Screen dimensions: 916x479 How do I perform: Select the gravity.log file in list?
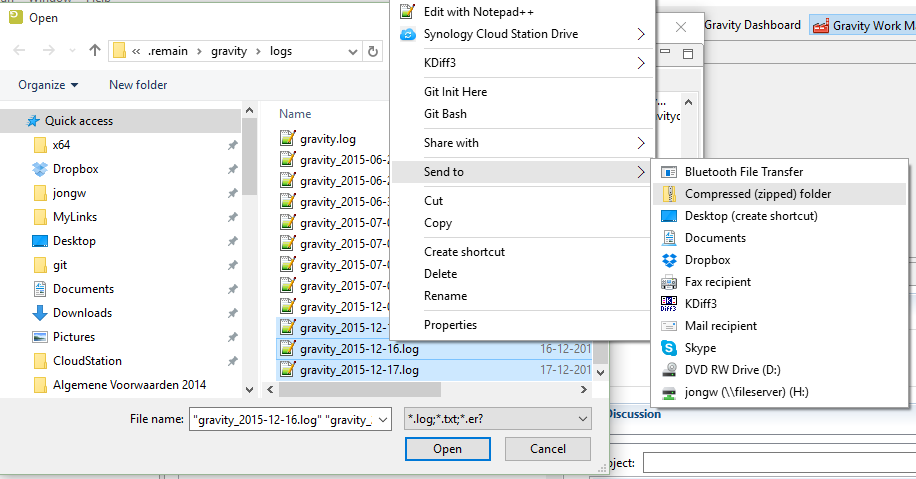pyautogui.click(x=327, y=139)
